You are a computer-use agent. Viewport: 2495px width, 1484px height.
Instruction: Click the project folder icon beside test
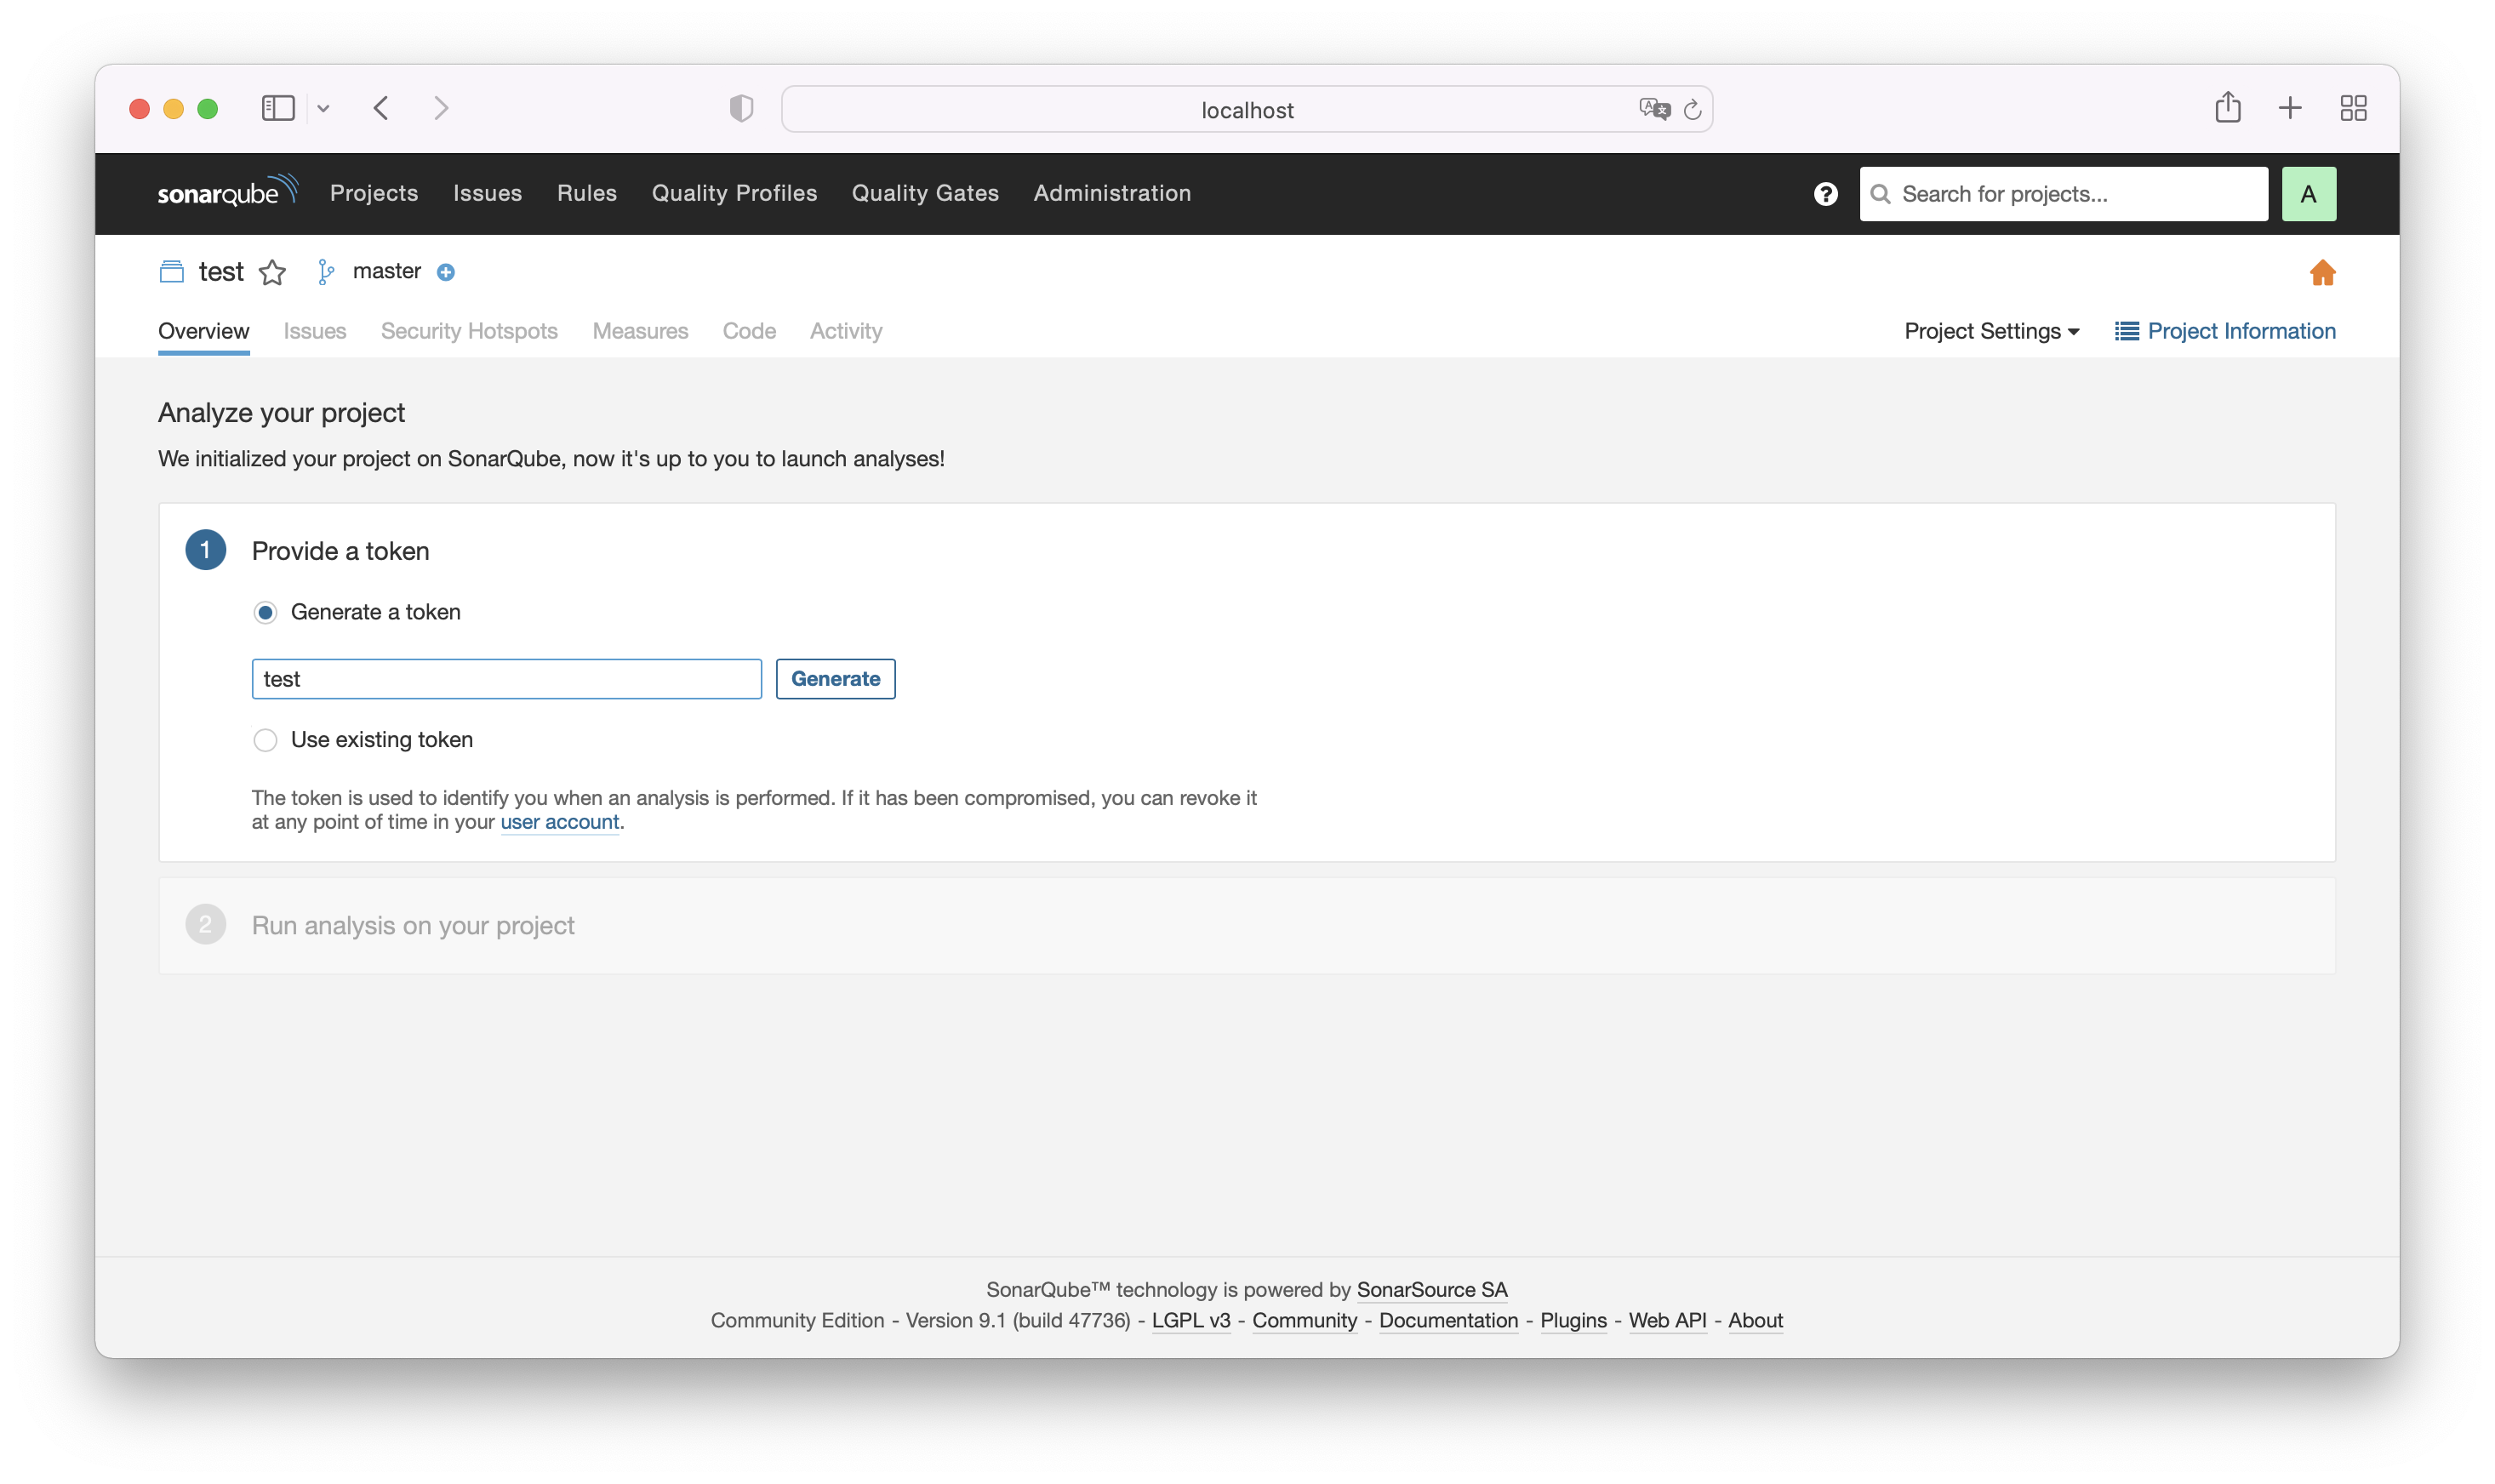click(172, 272)
